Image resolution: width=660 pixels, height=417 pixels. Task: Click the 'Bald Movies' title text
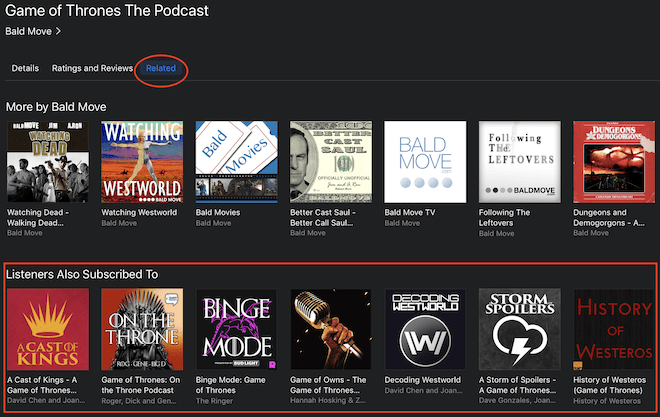click(x=218, y=212)
